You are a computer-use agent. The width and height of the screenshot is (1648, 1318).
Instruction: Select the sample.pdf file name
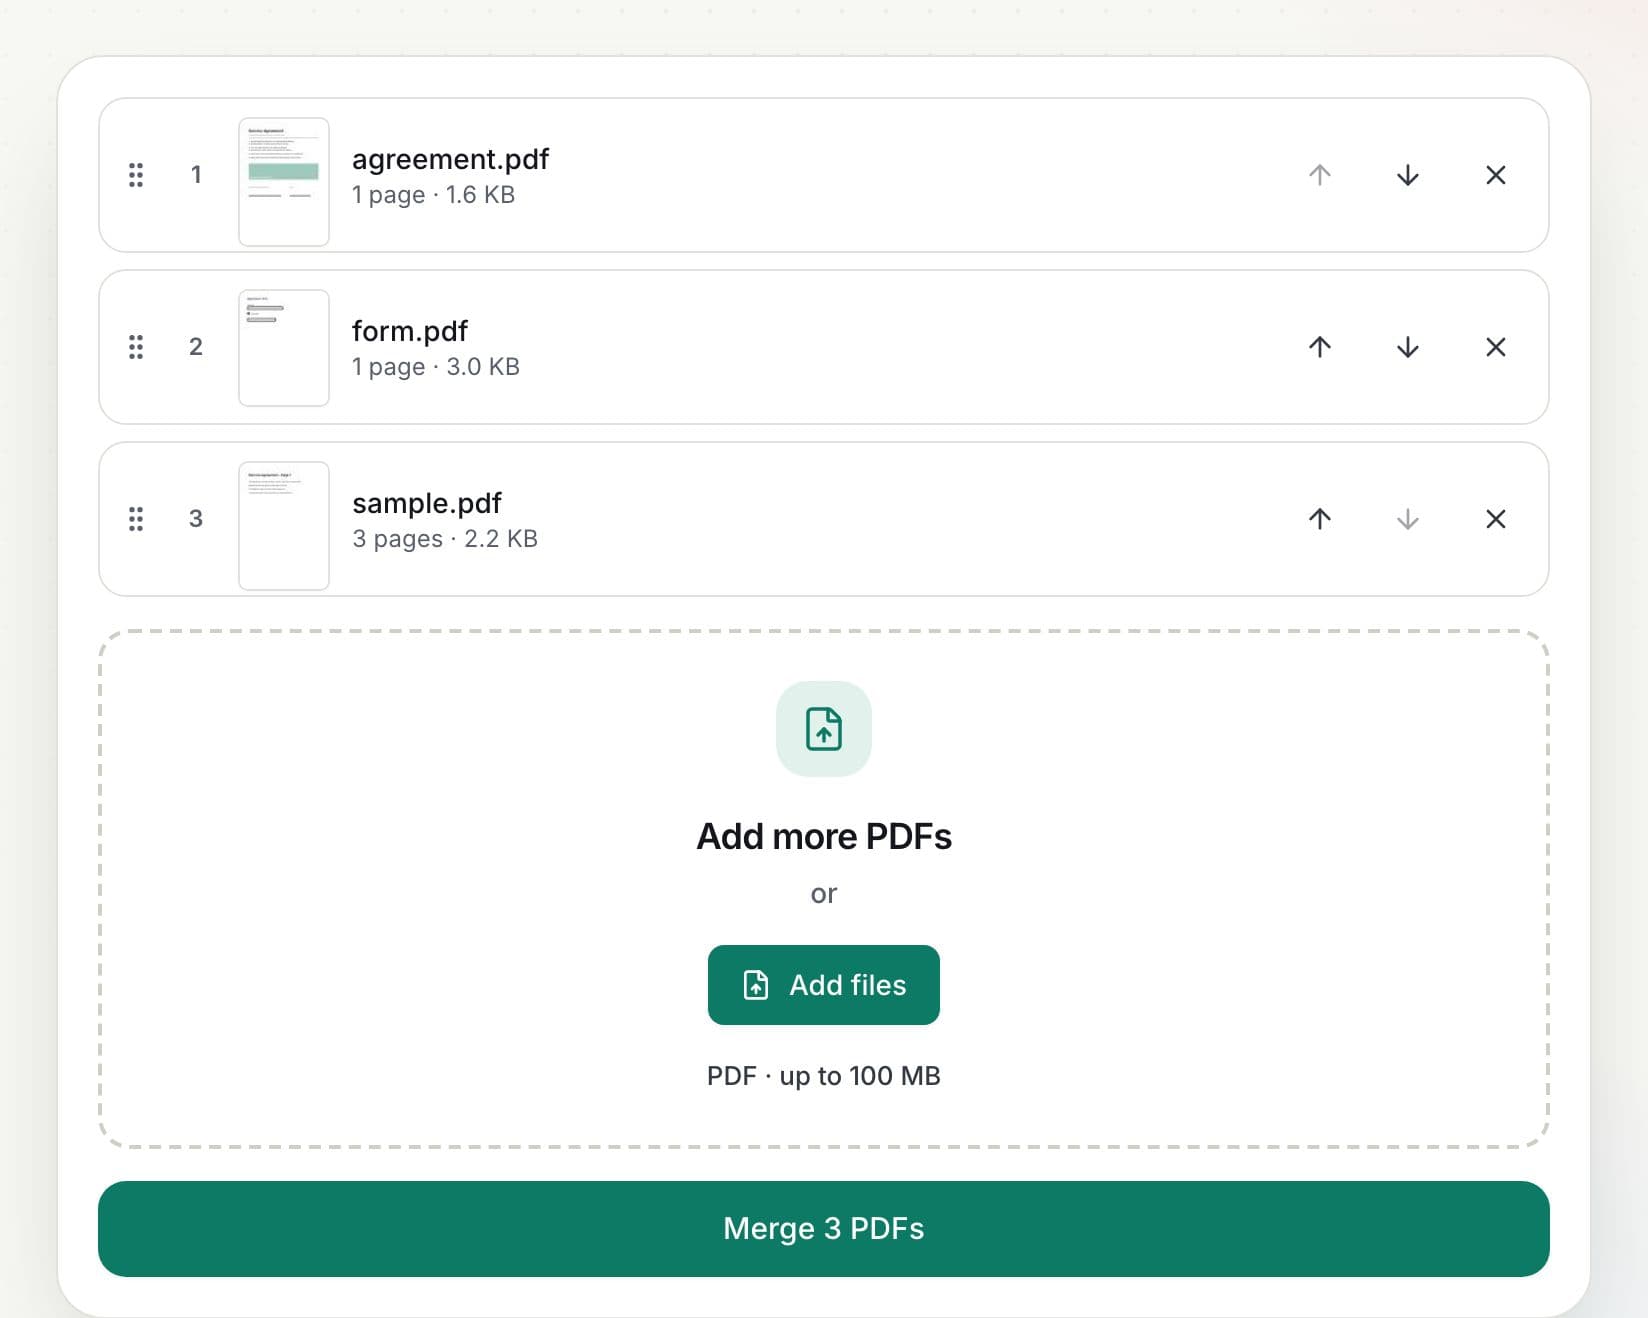(x=427, y=503)
